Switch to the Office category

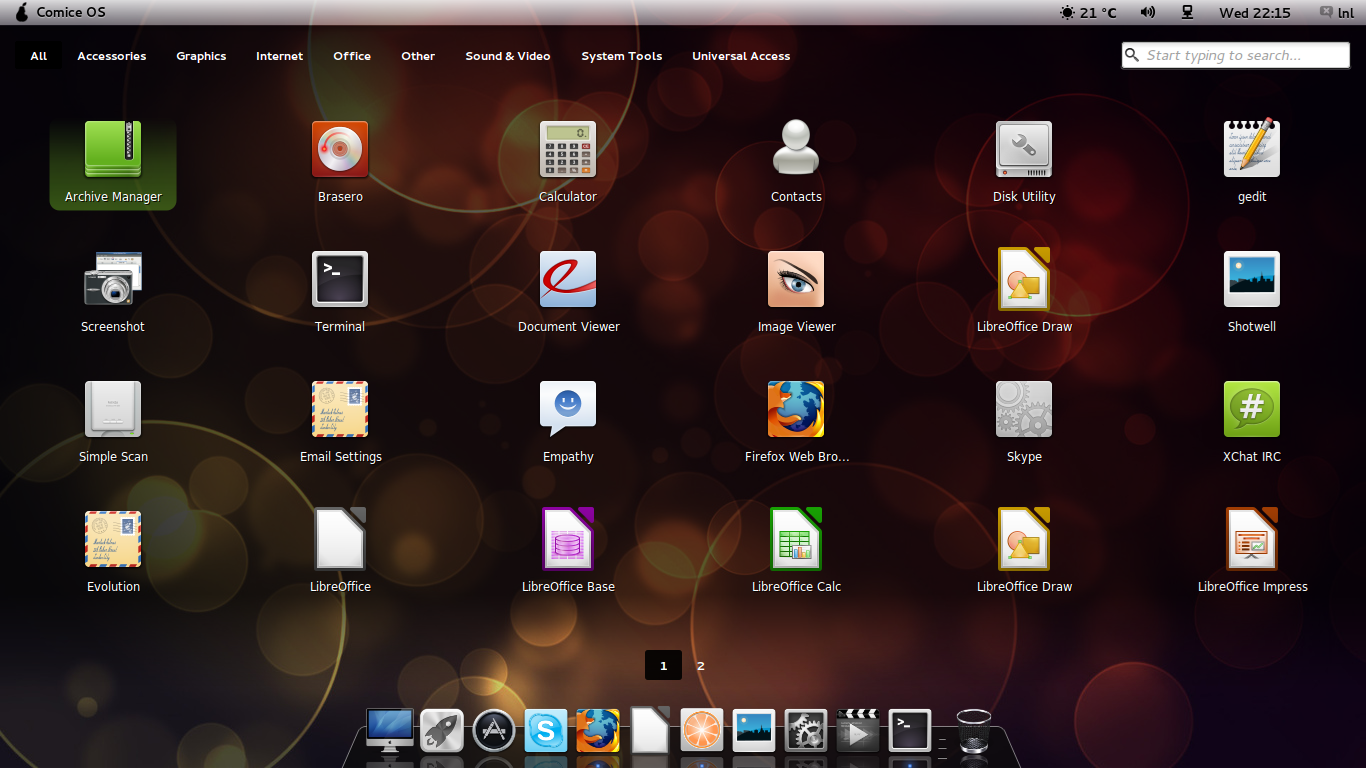[x=352, y=56]
